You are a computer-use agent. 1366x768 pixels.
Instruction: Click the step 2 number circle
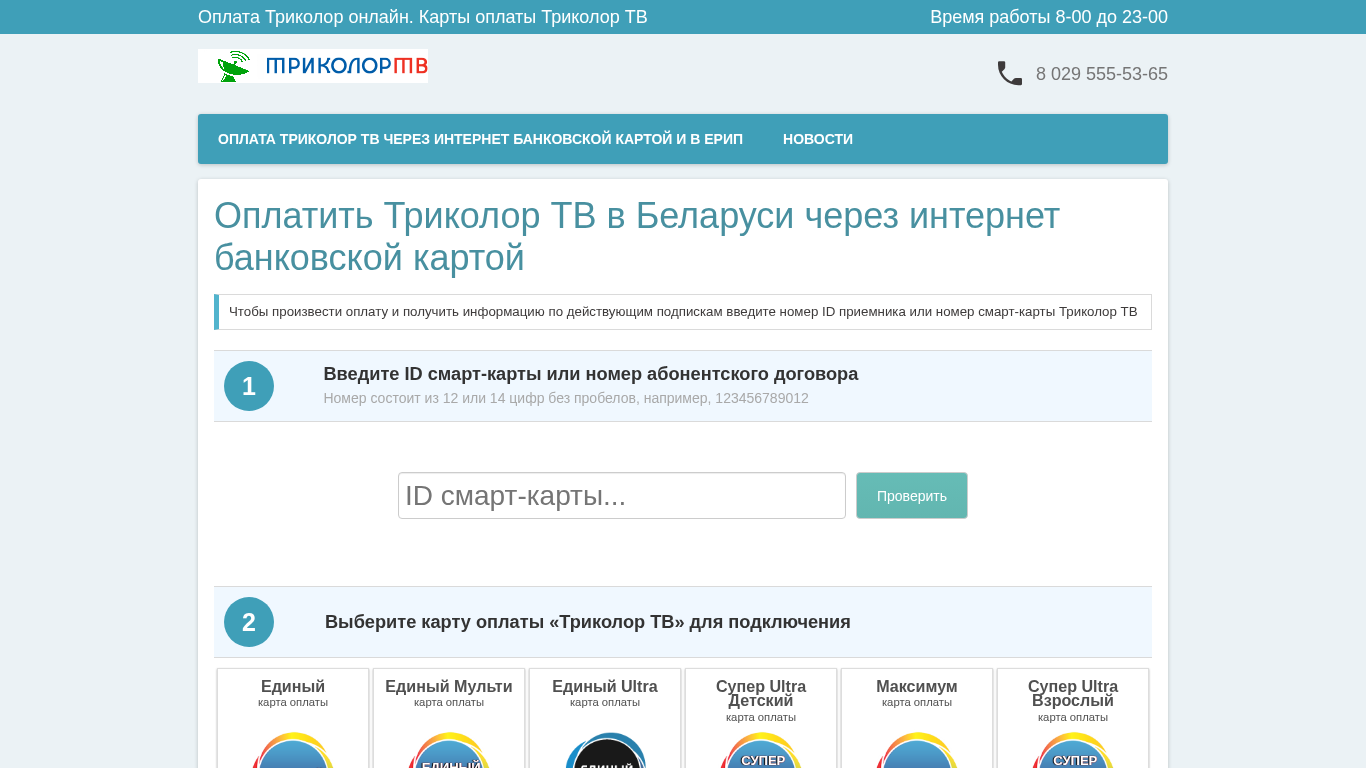pyautogui.click(x=249, y=622)
